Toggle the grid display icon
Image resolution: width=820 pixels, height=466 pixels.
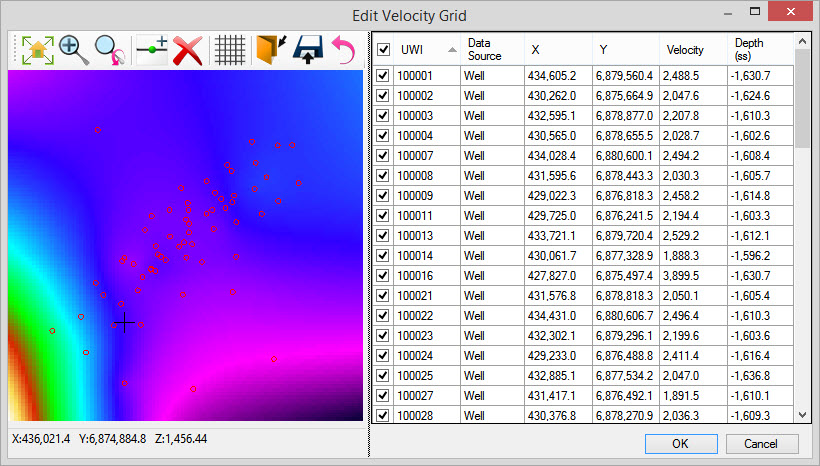231,50
